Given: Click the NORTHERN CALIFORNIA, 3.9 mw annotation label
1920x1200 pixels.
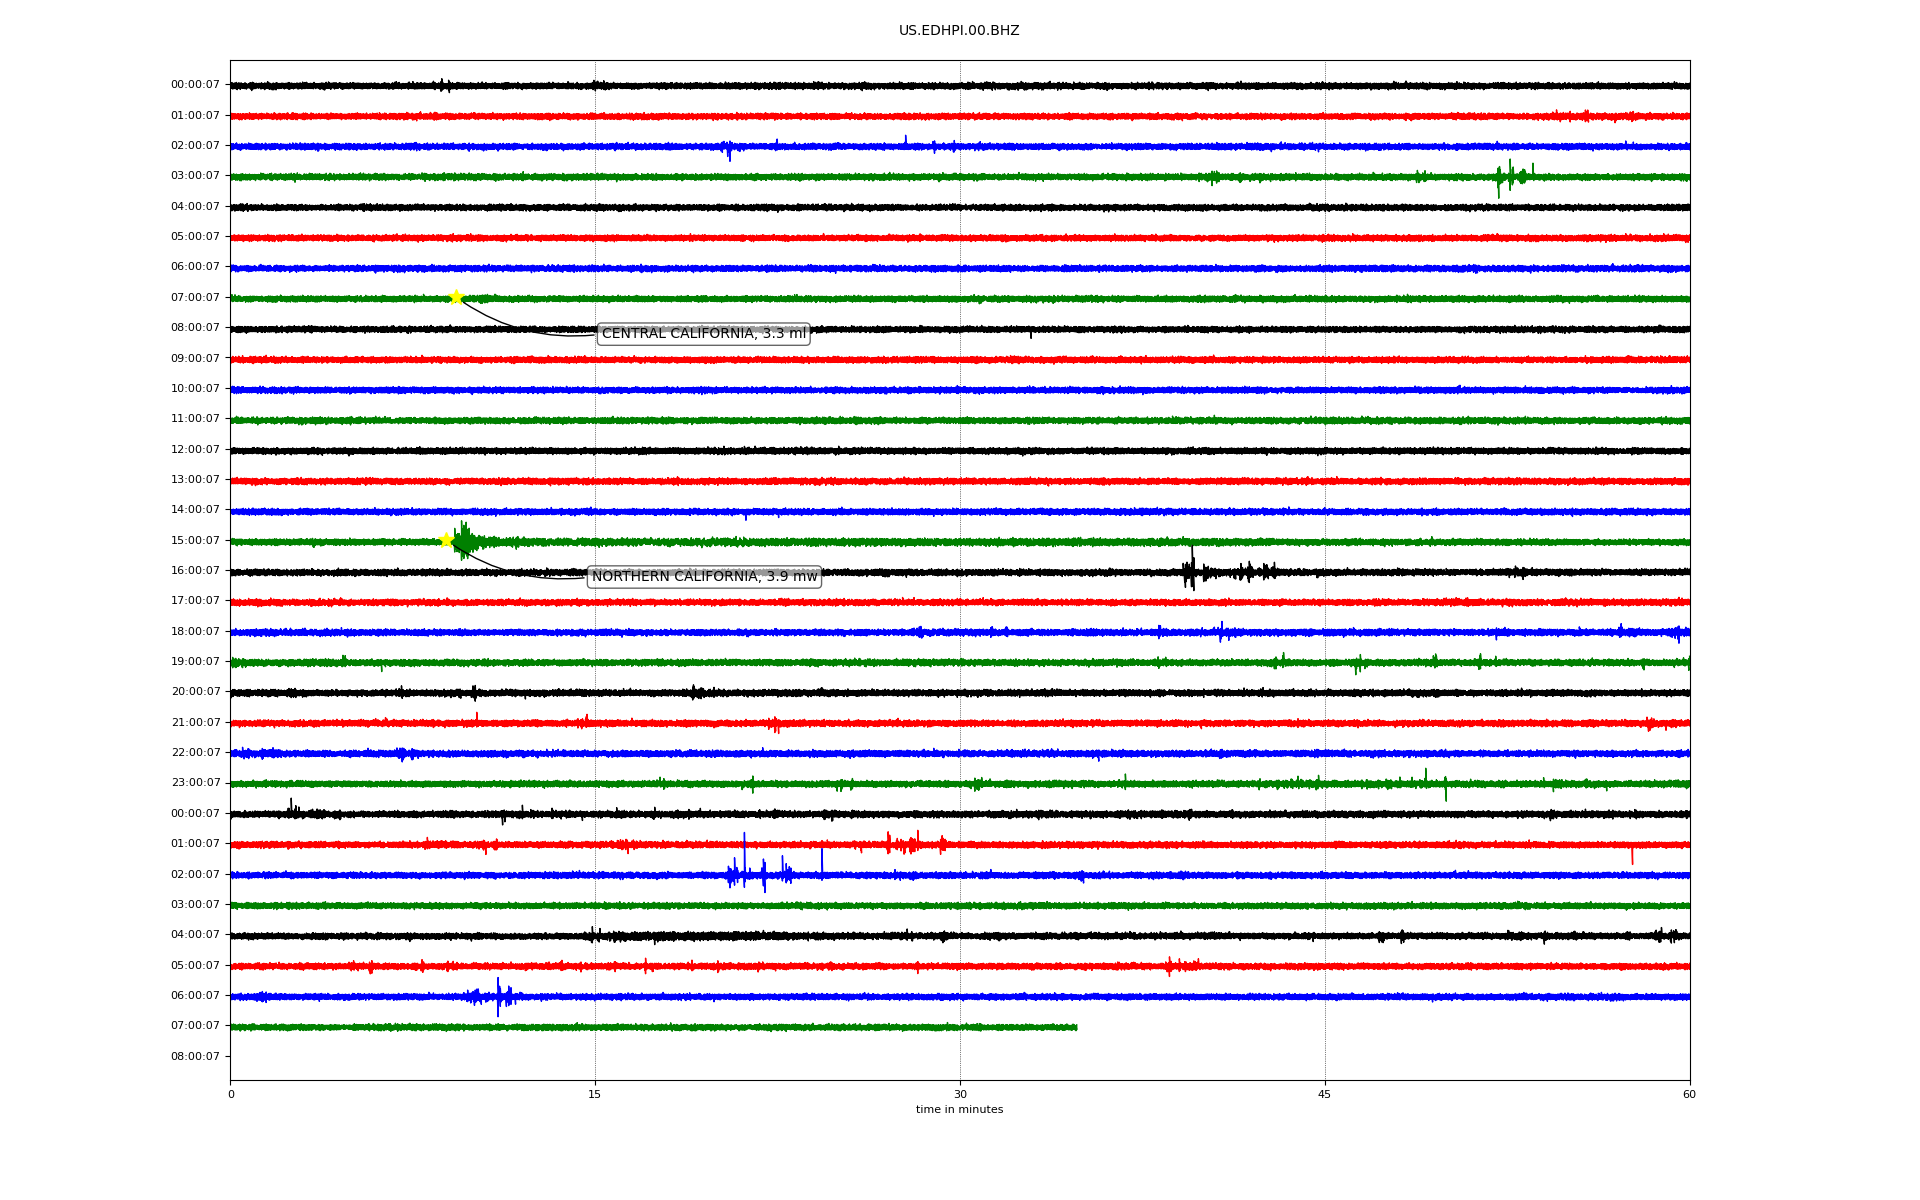Looking at the screenshot, I should [704, 577].
